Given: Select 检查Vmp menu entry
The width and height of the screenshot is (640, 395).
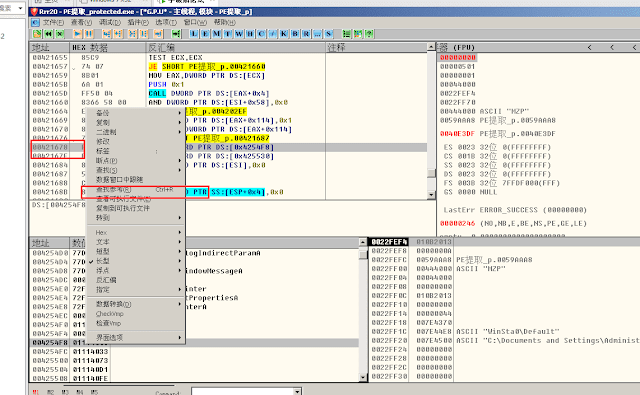Looking at the screenshot, I should pos(136,323).
